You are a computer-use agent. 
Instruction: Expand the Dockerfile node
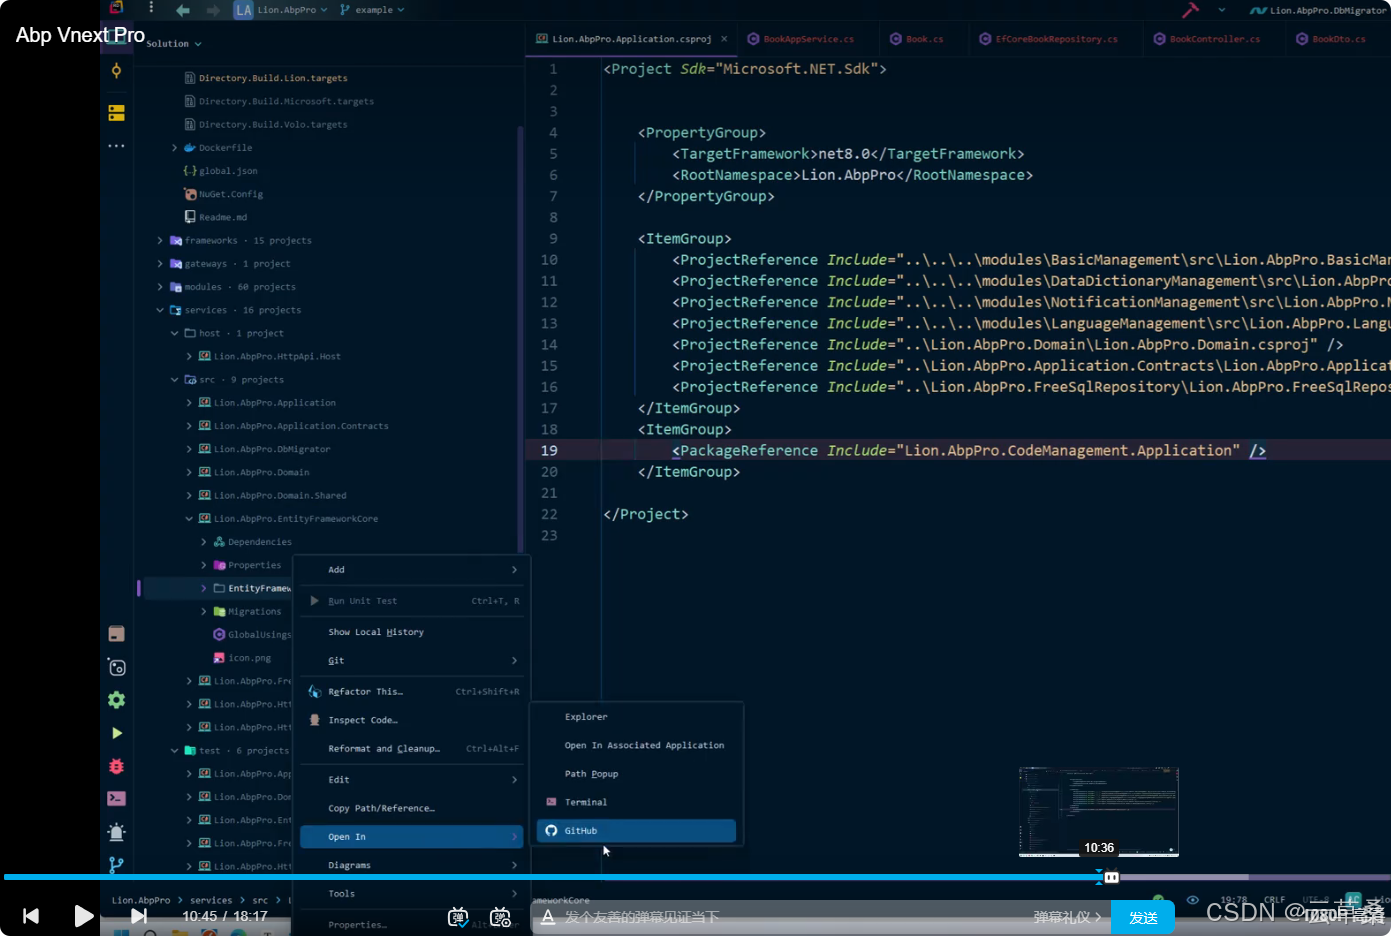click(x=174, y=148)
